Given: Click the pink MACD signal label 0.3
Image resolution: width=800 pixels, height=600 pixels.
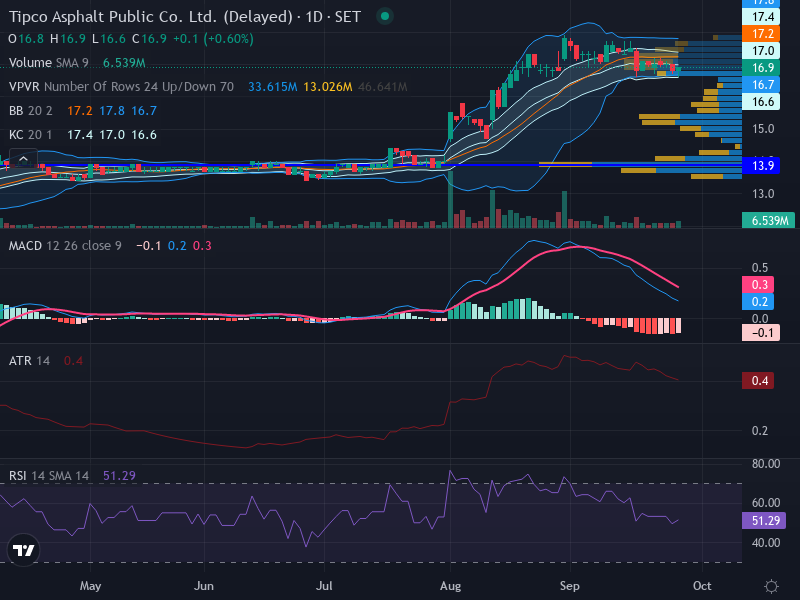Looking at the screenshot, I should [758, 284].
